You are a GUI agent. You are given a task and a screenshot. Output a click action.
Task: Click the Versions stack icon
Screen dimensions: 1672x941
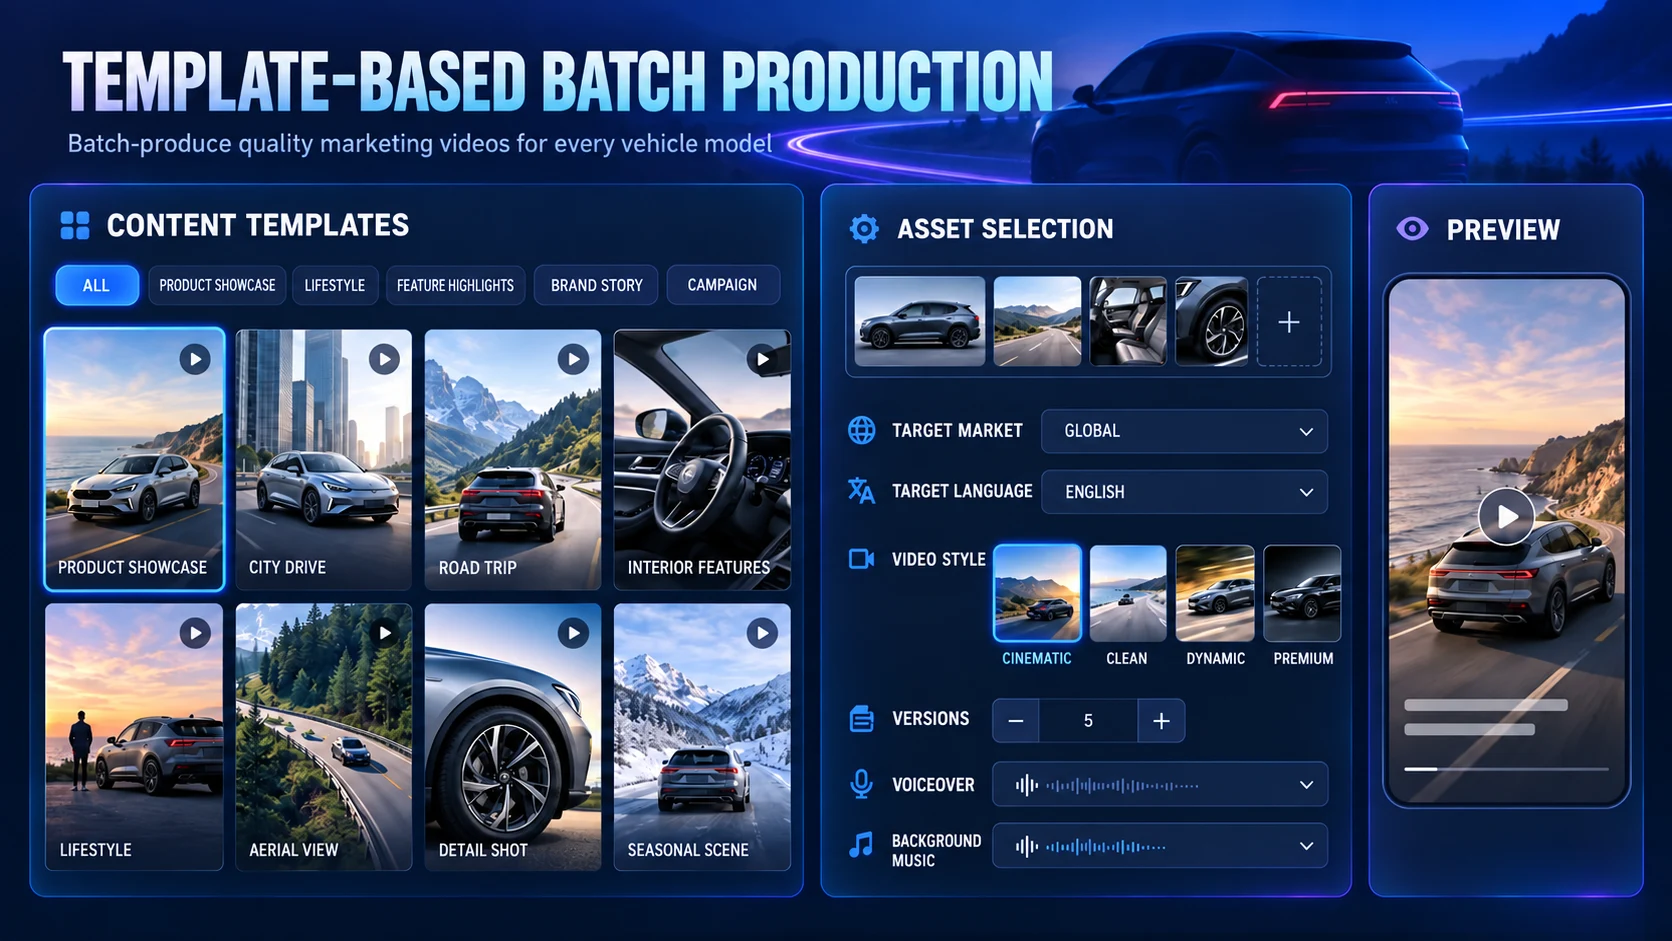(x=861, y=719)
